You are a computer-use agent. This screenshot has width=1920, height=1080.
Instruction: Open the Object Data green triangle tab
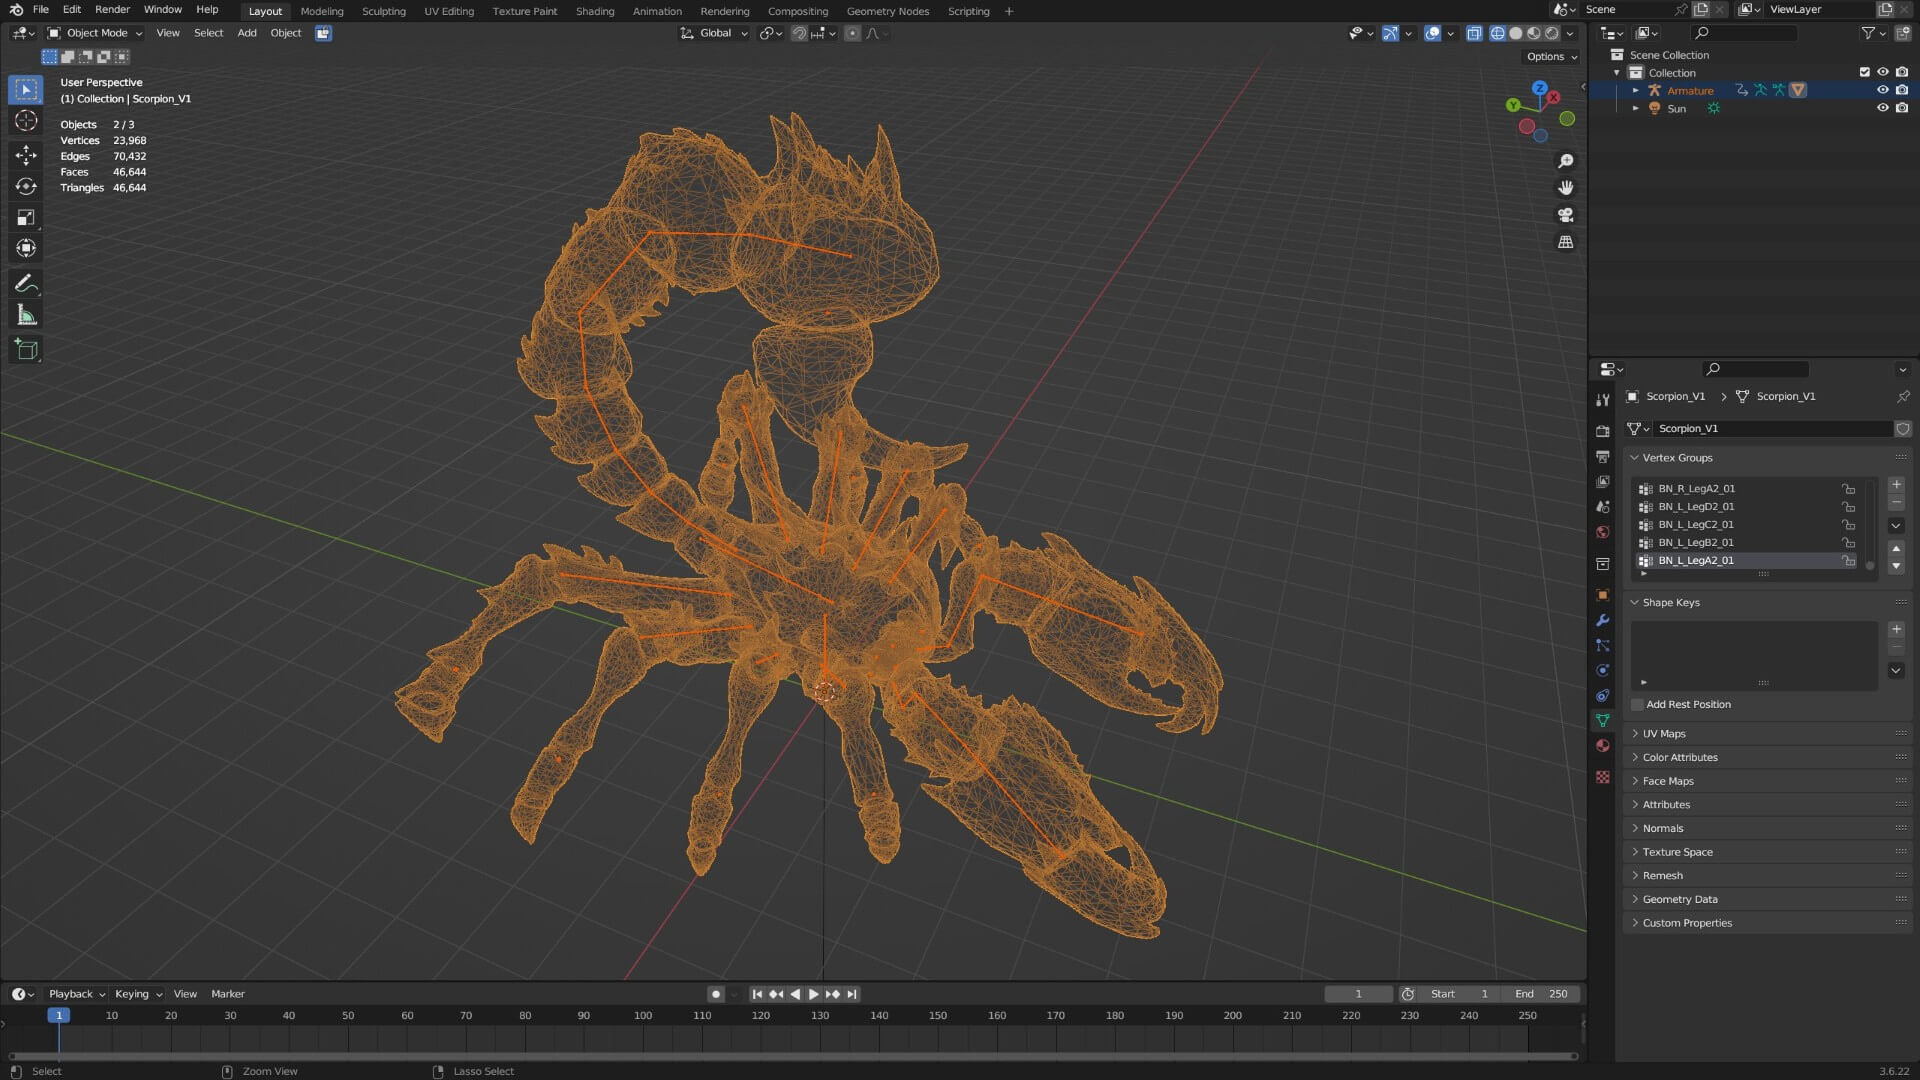[x=1603, y=720]
